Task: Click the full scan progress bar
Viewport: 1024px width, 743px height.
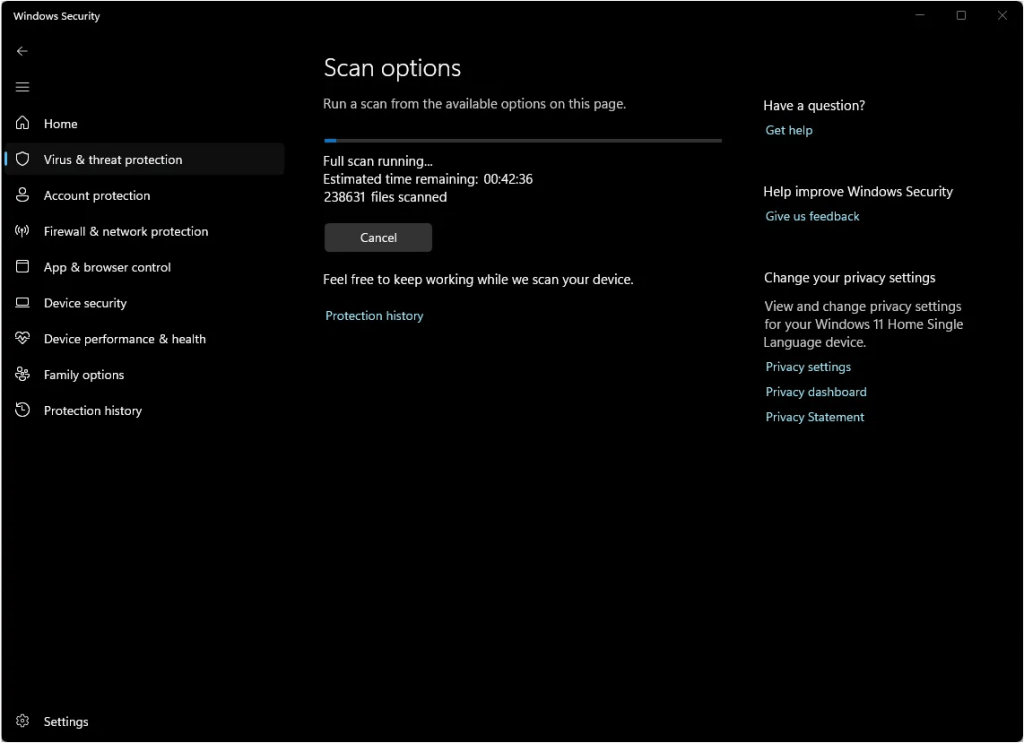Action: [x=522, y=141]
